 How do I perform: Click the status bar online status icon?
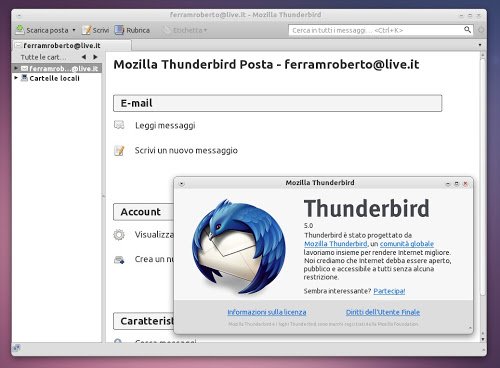pyautogui.click(x=17, y=348)
